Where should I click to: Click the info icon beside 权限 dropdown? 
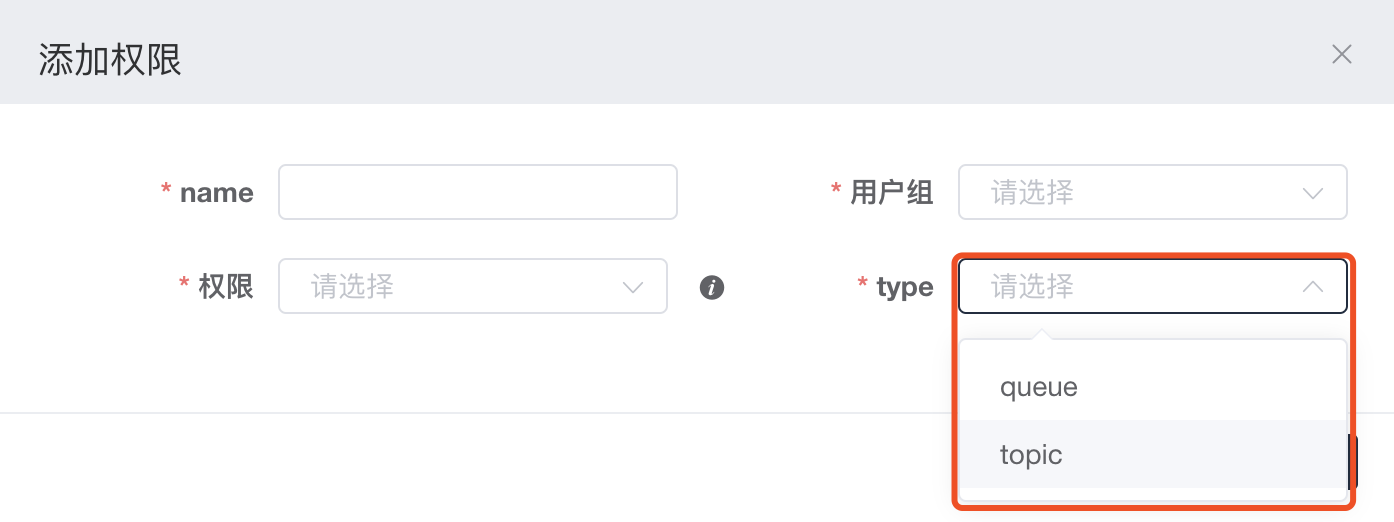[x=711, y=288]
